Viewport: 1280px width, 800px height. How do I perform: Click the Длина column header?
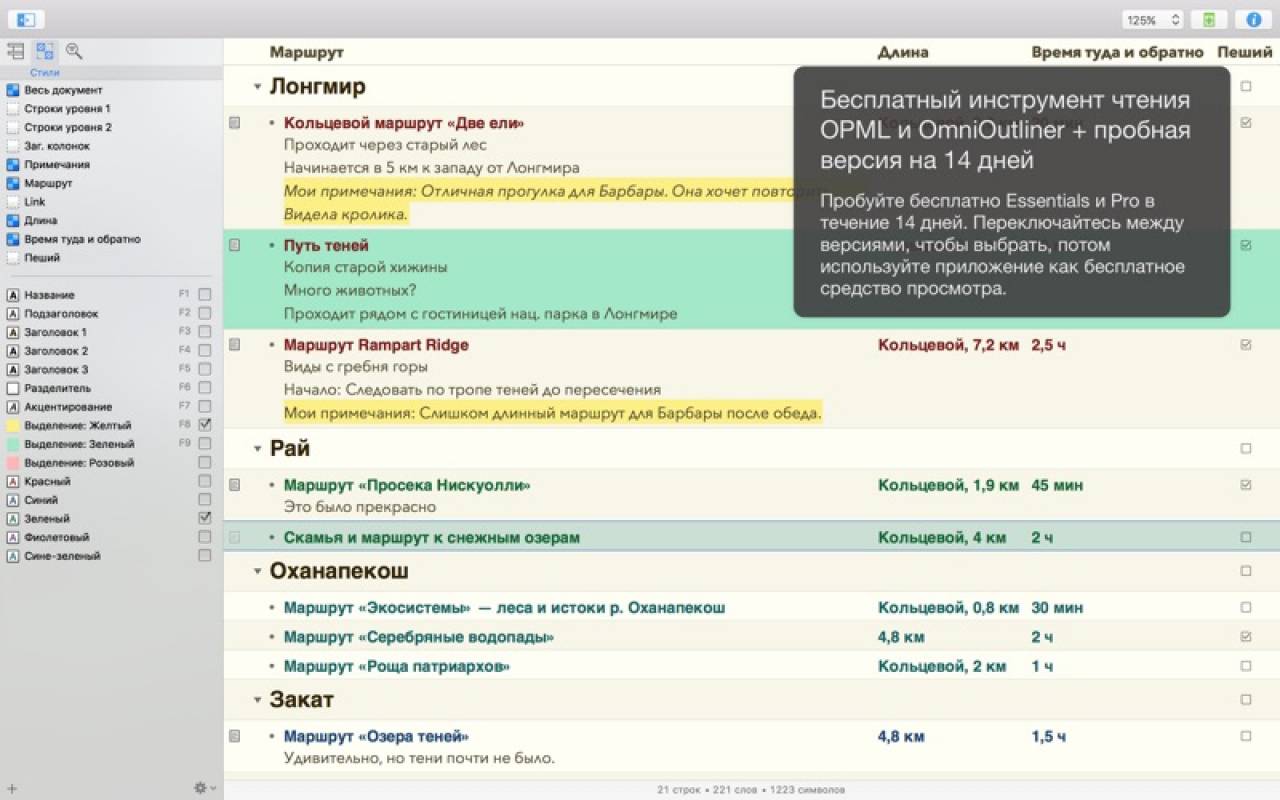click(903, 52)
